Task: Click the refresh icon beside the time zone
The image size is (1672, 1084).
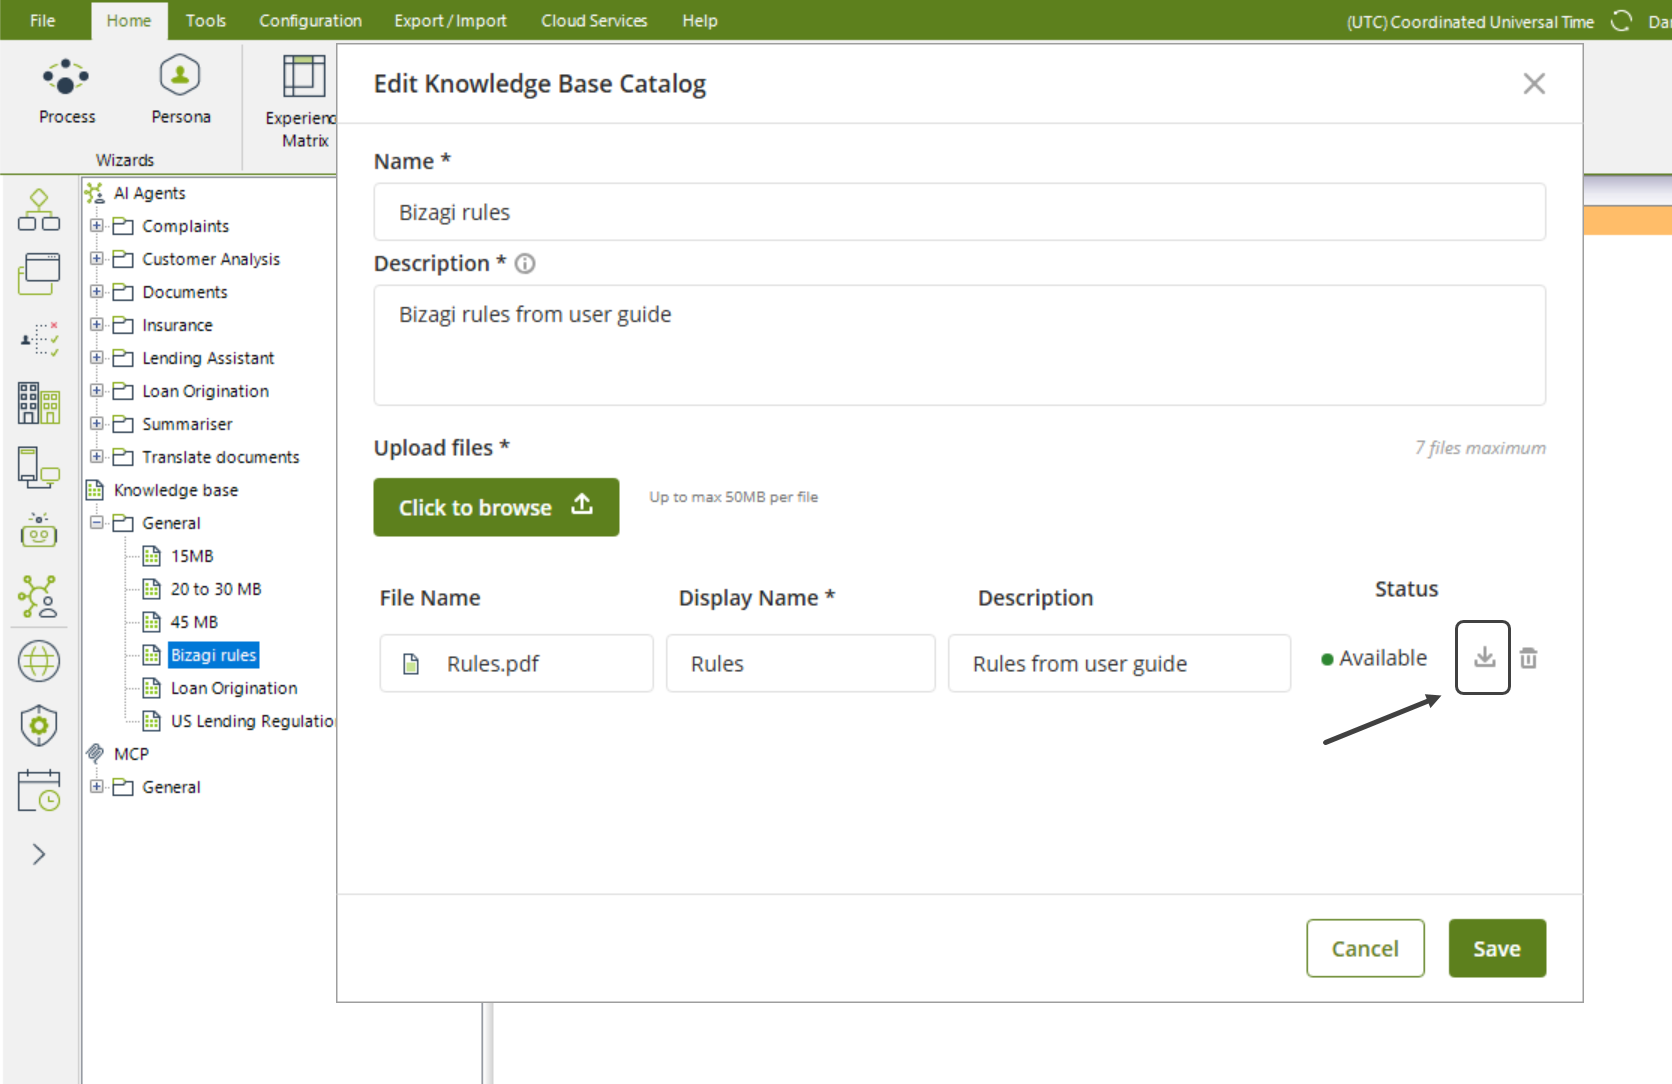Action: [x=1621, y=21]
